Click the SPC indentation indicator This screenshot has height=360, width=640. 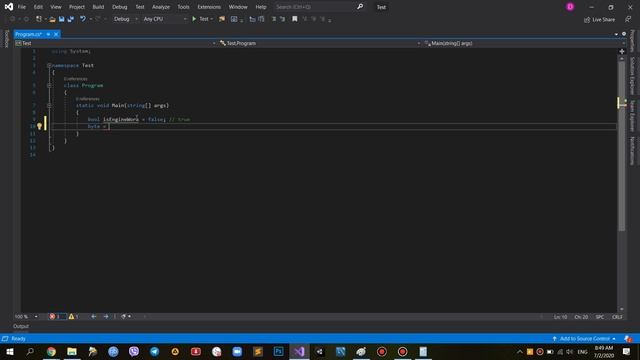click(600, 317)
